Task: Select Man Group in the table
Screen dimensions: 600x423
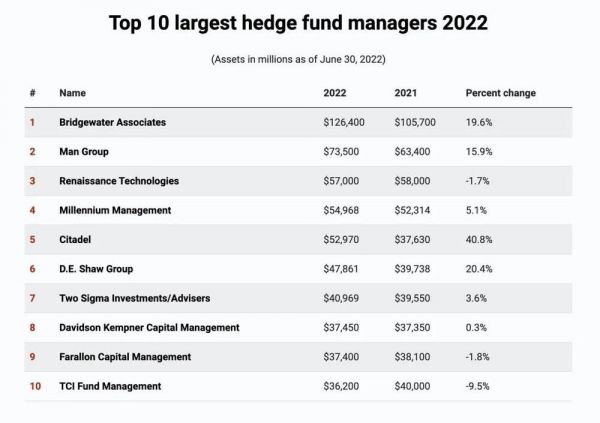Action: point(84,152)
